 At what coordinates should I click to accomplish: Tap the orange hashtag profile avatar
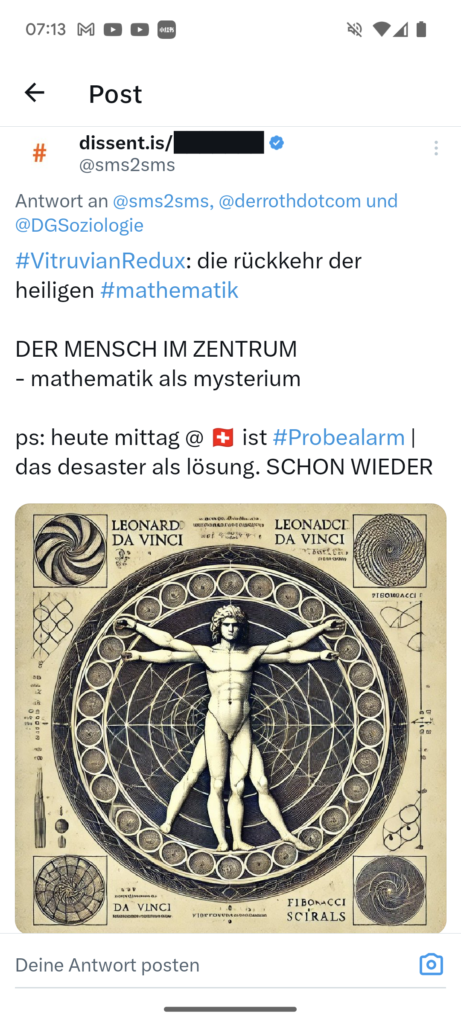pyautogui.click(x=39, y=153)
